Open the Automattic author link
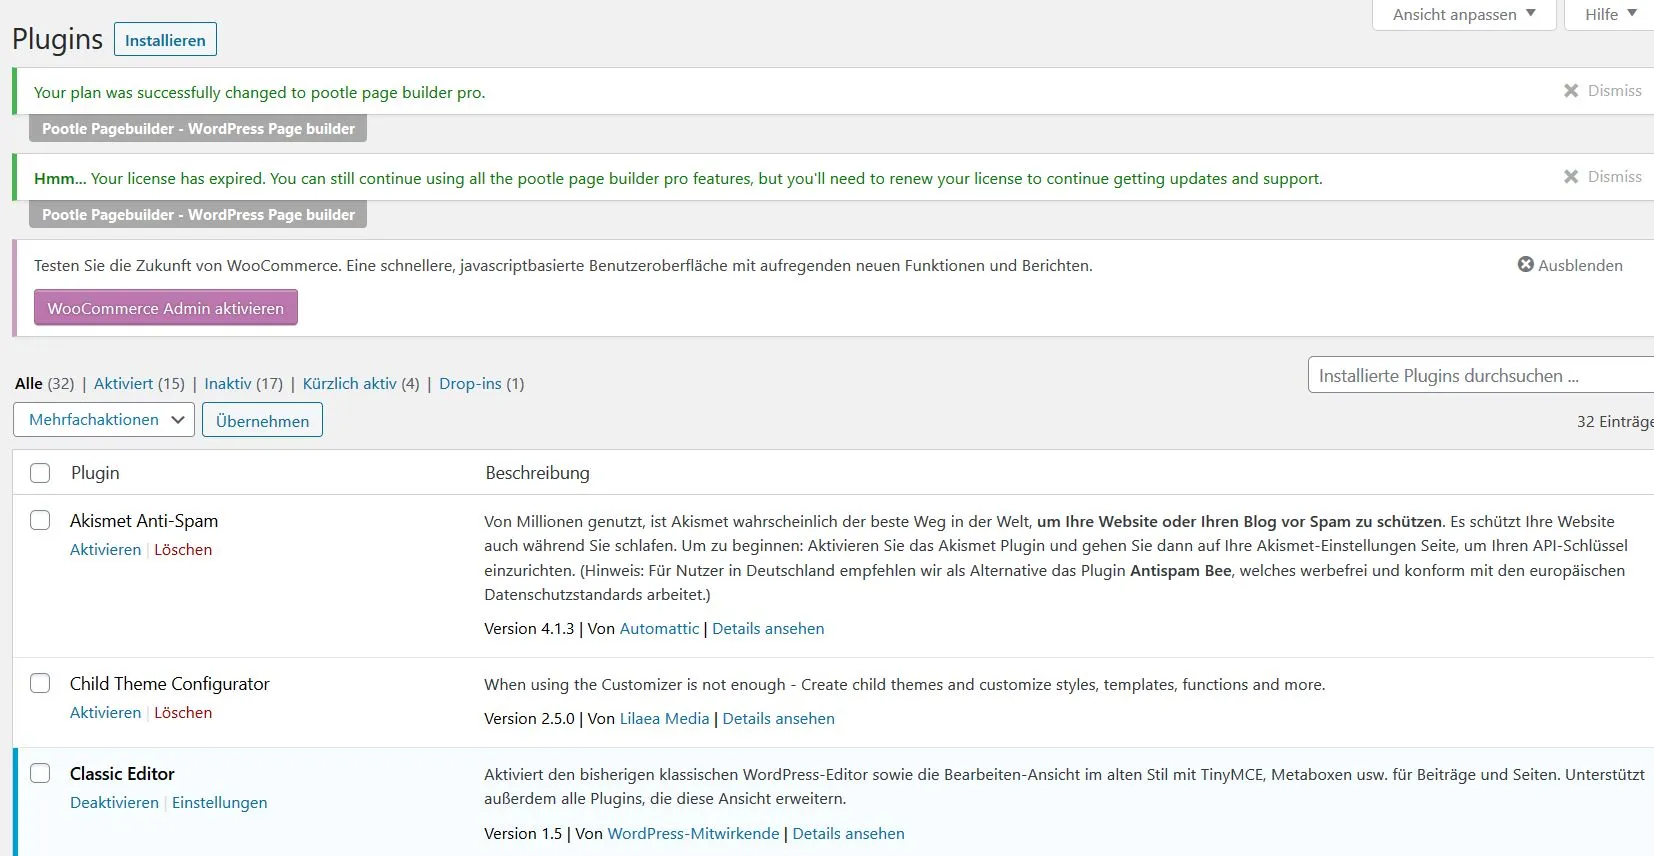This screenshot has height=856, width=1654. 659,629
